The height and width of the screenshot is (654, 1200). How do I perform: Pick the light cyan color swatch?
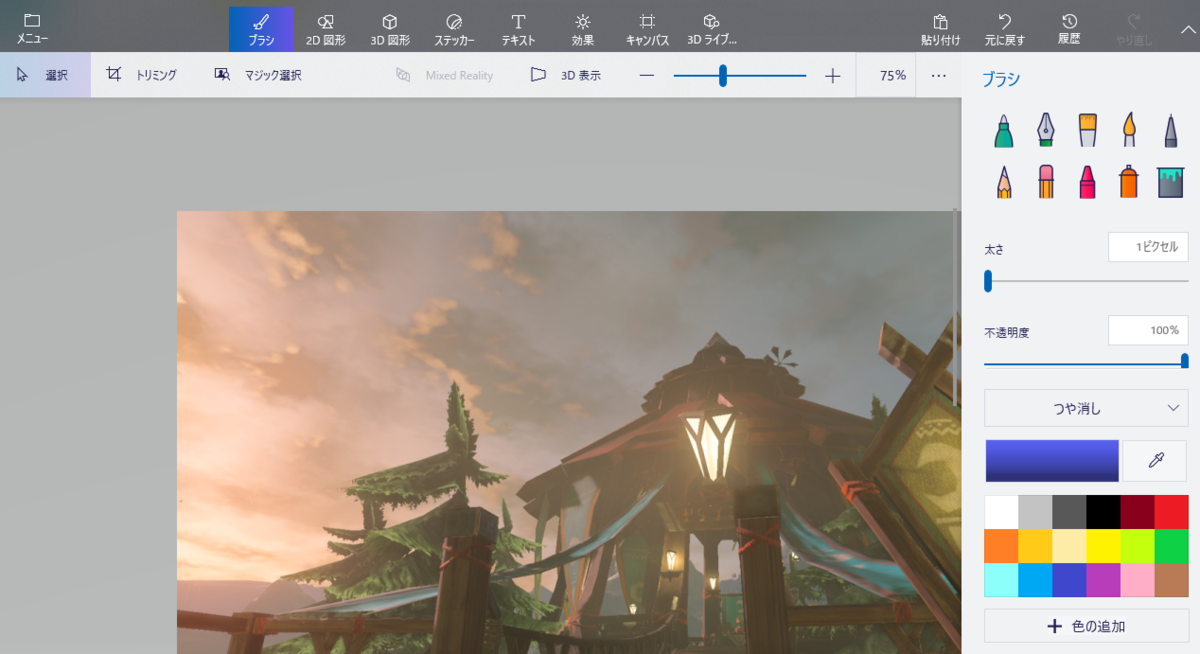pos(1001,580)
